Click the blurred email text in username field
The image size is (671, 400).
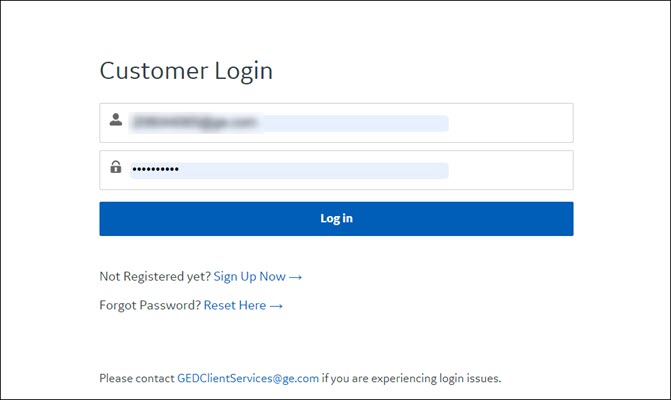(195, 123)
